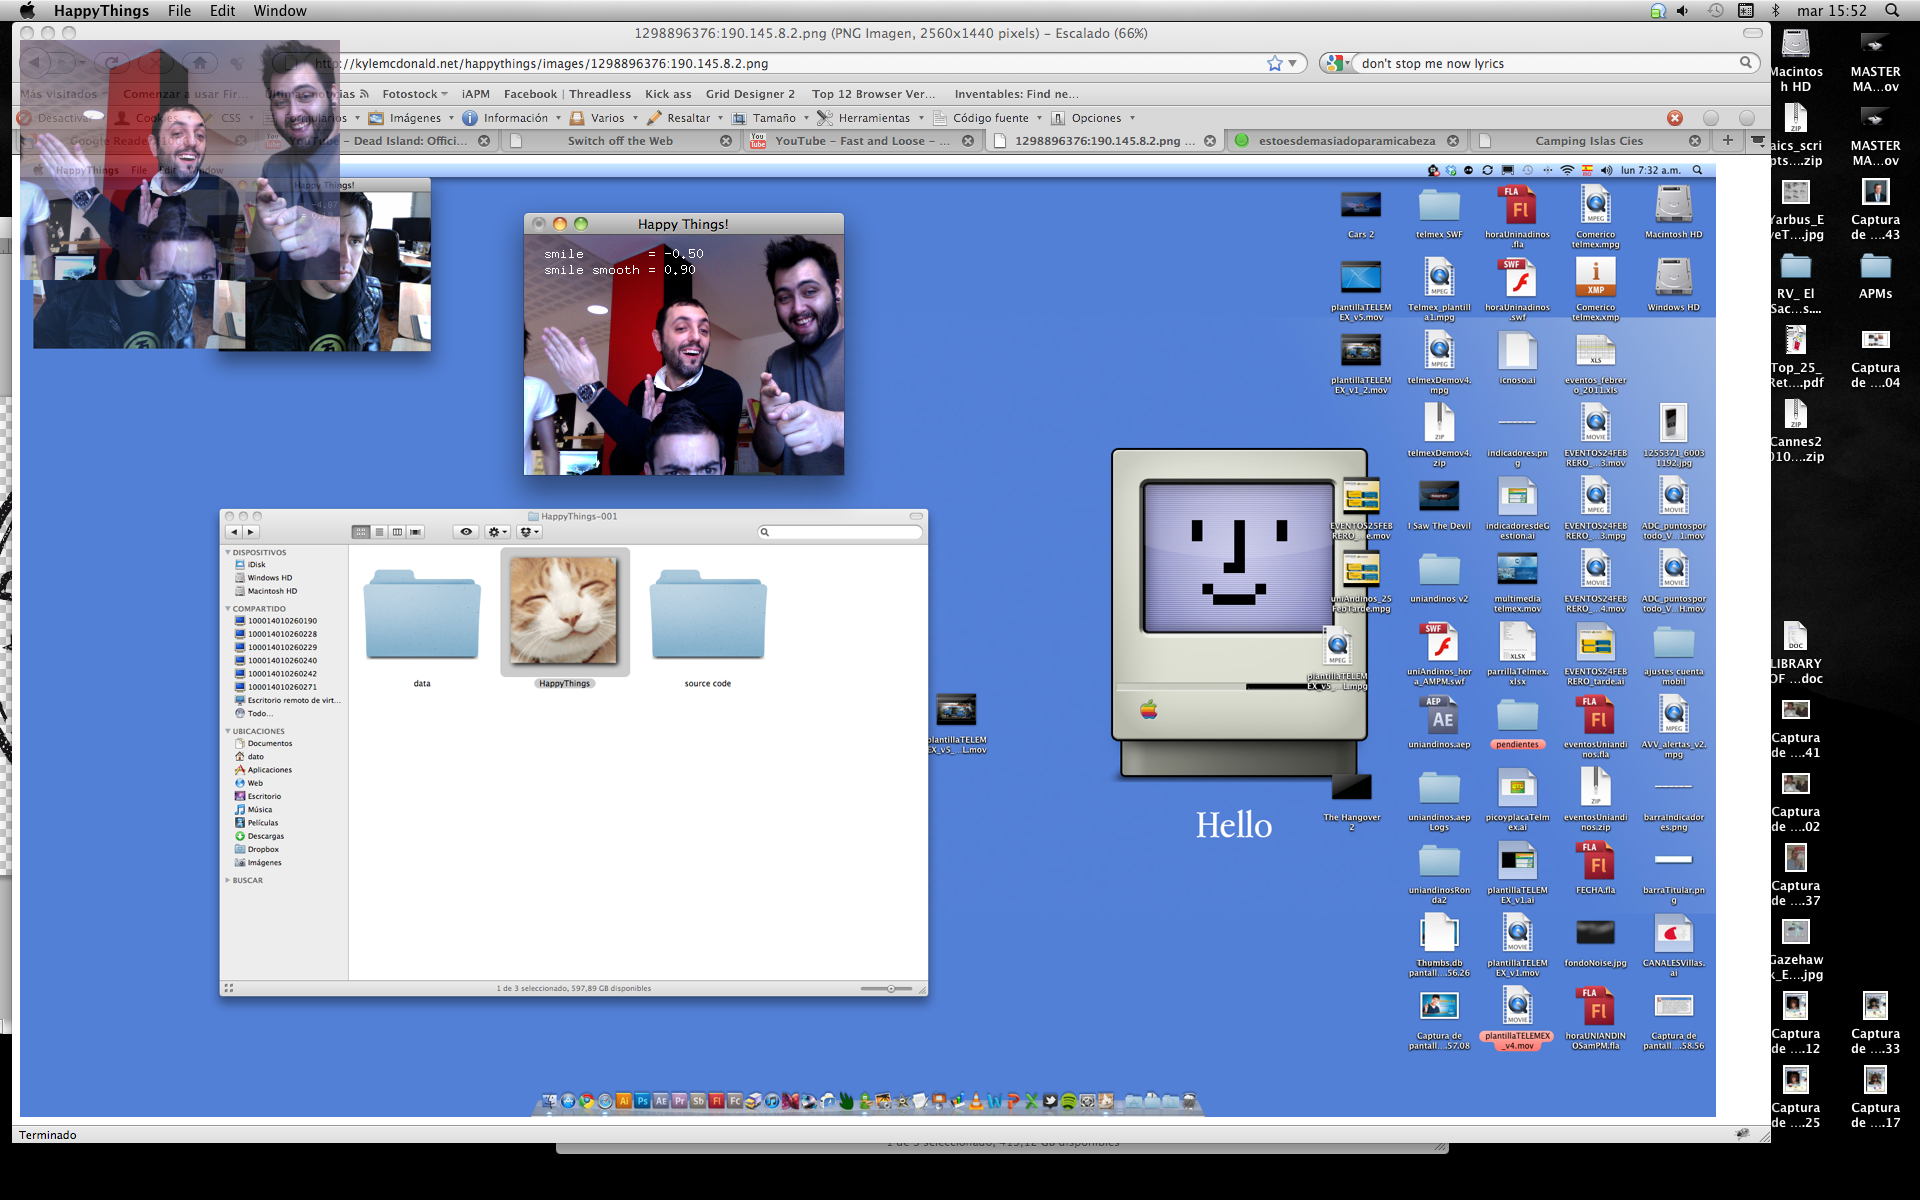Image resolution: width=1920 pixels, height=1200 pixels.
Task: Open the Kick ass bookmark link
Action: point(668,94)
